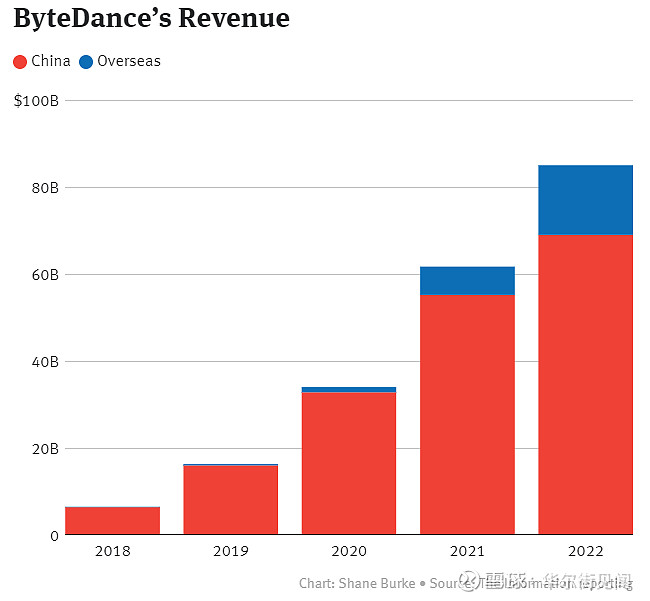650x601 pixels.
Task: Click the $100B axis label
Action: [x=36, y=101]
